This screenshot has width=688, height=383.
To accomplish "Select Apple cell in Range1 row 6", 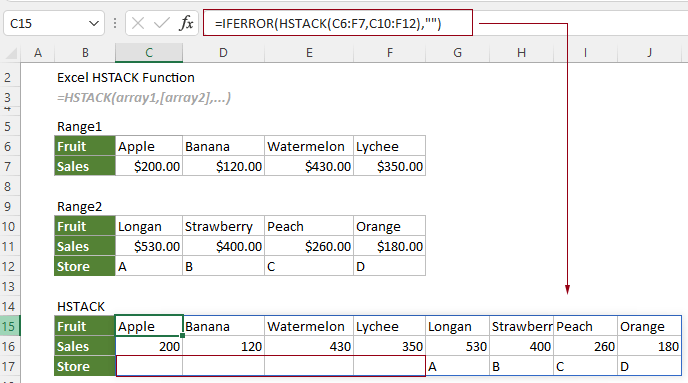I will (x=149, y=147).
